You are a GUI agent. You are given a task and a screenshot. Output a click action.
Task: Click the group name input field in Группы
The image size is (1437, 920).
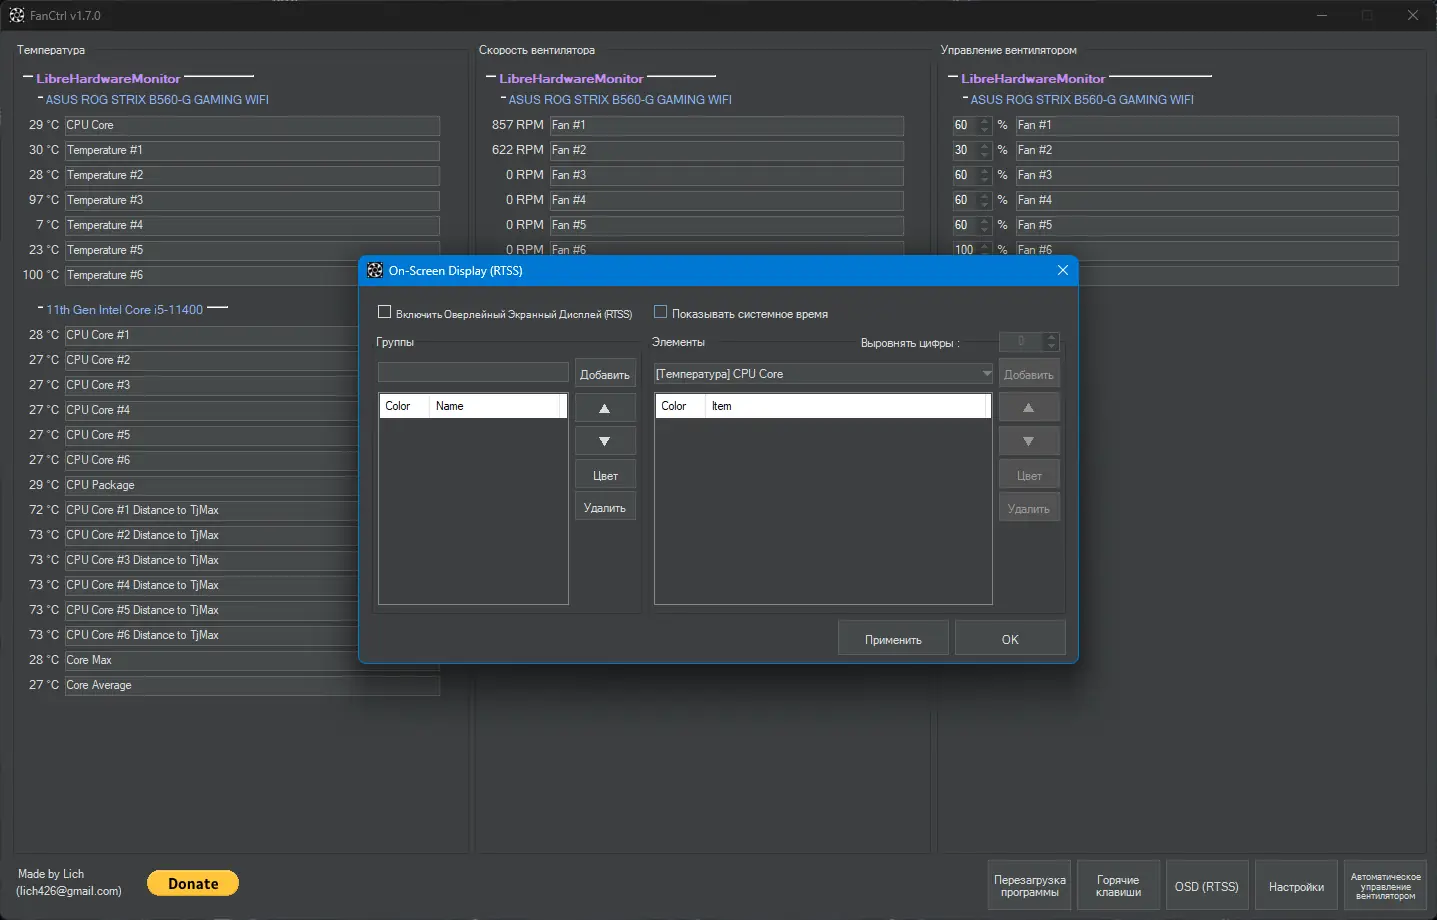coord(473,372)
